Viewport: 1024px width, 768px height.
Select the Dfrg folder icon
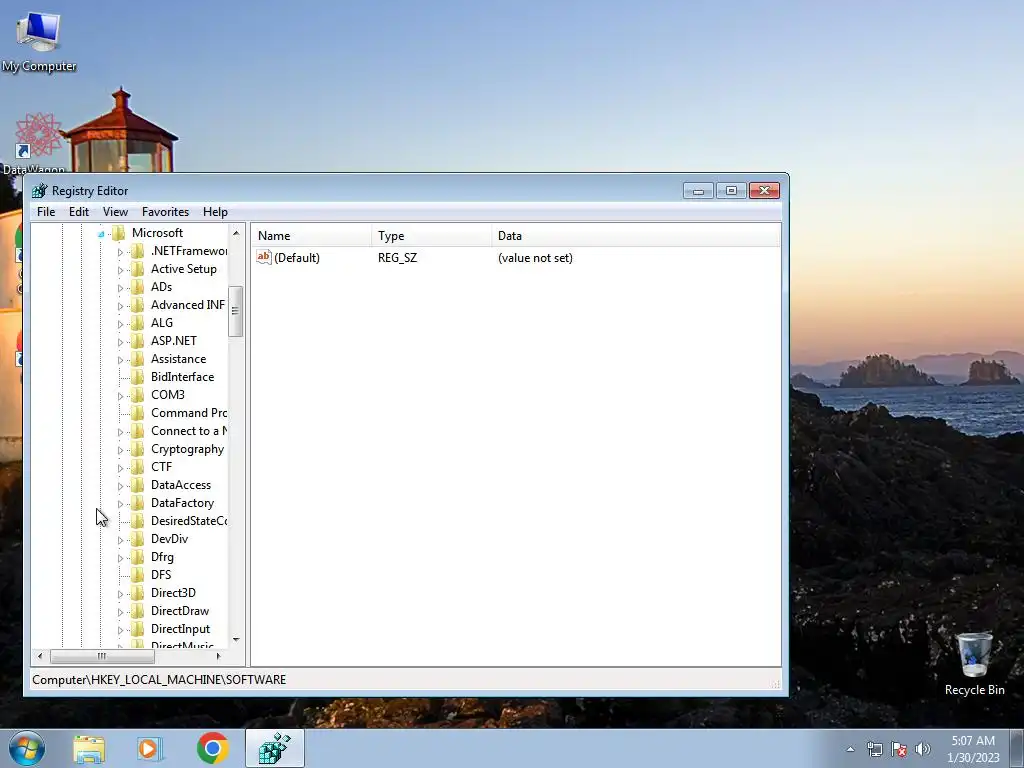point(137,557)
